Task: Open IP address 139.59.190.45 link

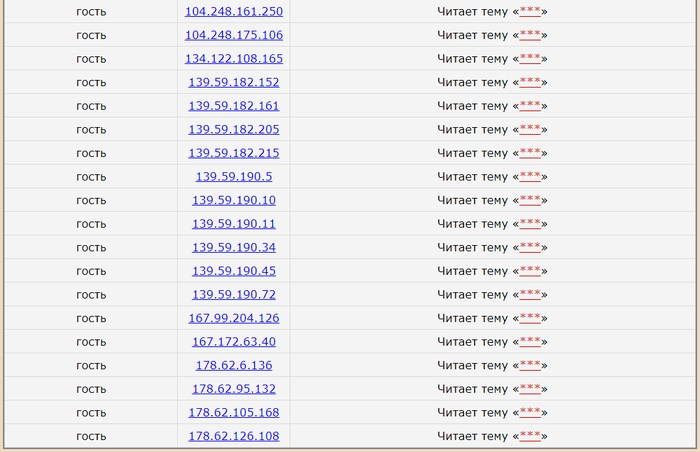Action: click(234, 271)
